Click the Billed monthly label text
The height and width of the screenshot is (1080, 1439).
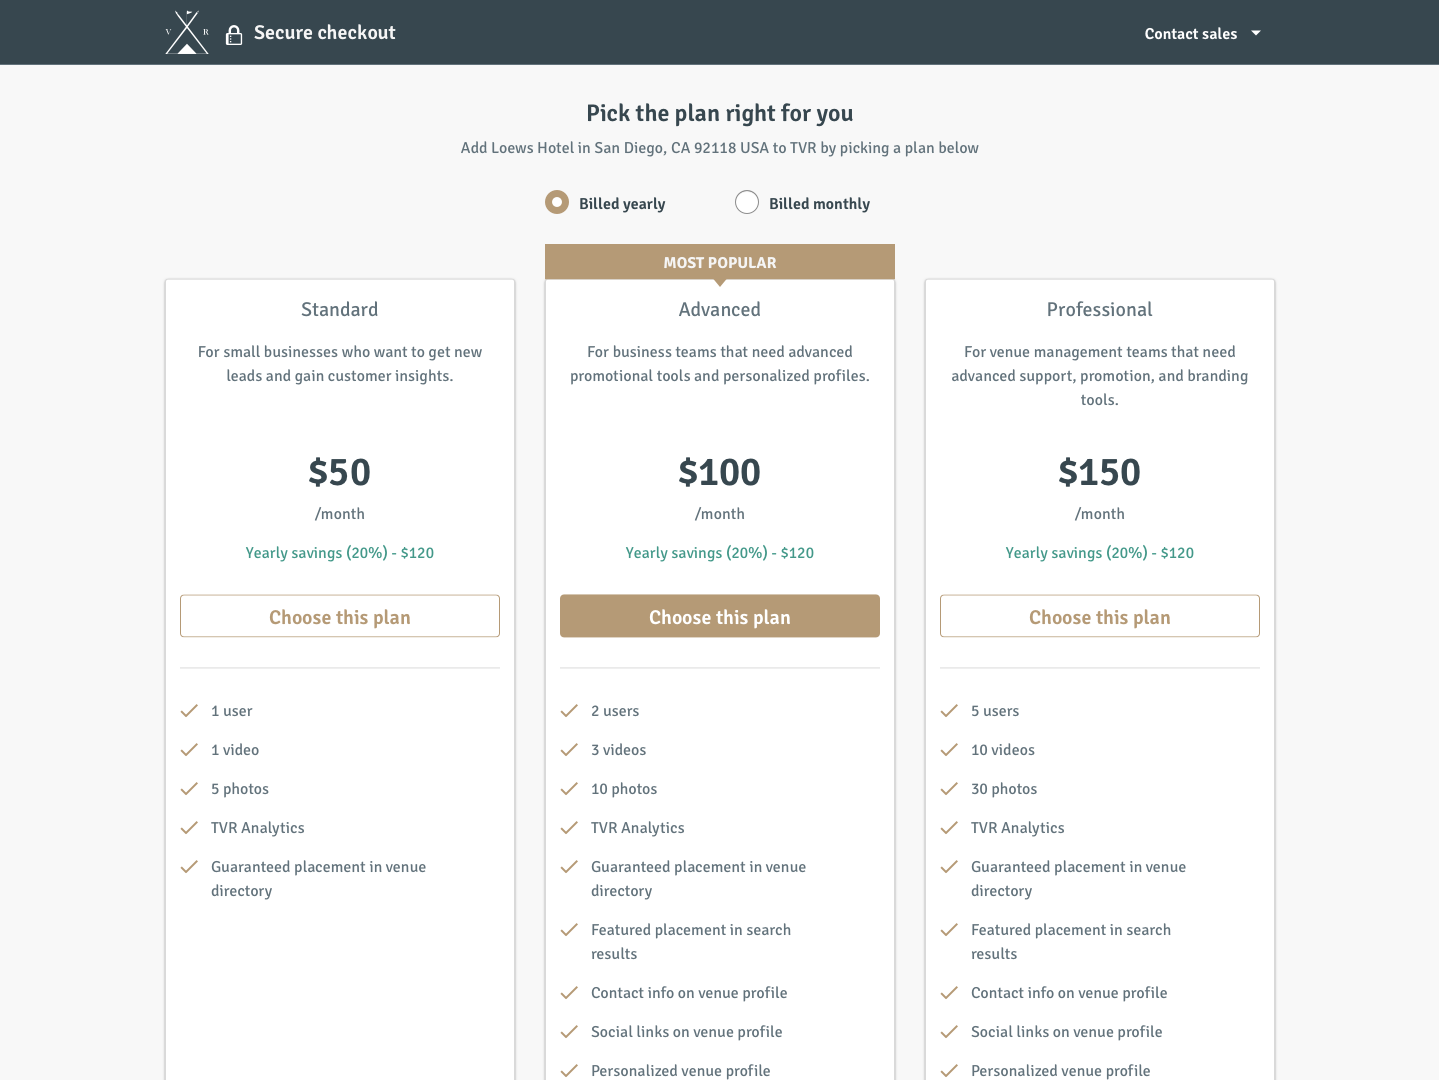(x=819, y=204)
